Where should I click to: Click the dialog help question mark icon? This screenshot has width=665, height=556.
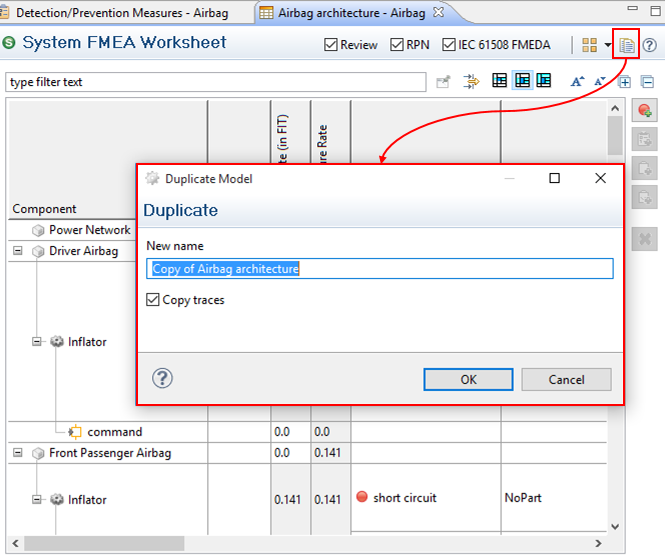[163, 378]
